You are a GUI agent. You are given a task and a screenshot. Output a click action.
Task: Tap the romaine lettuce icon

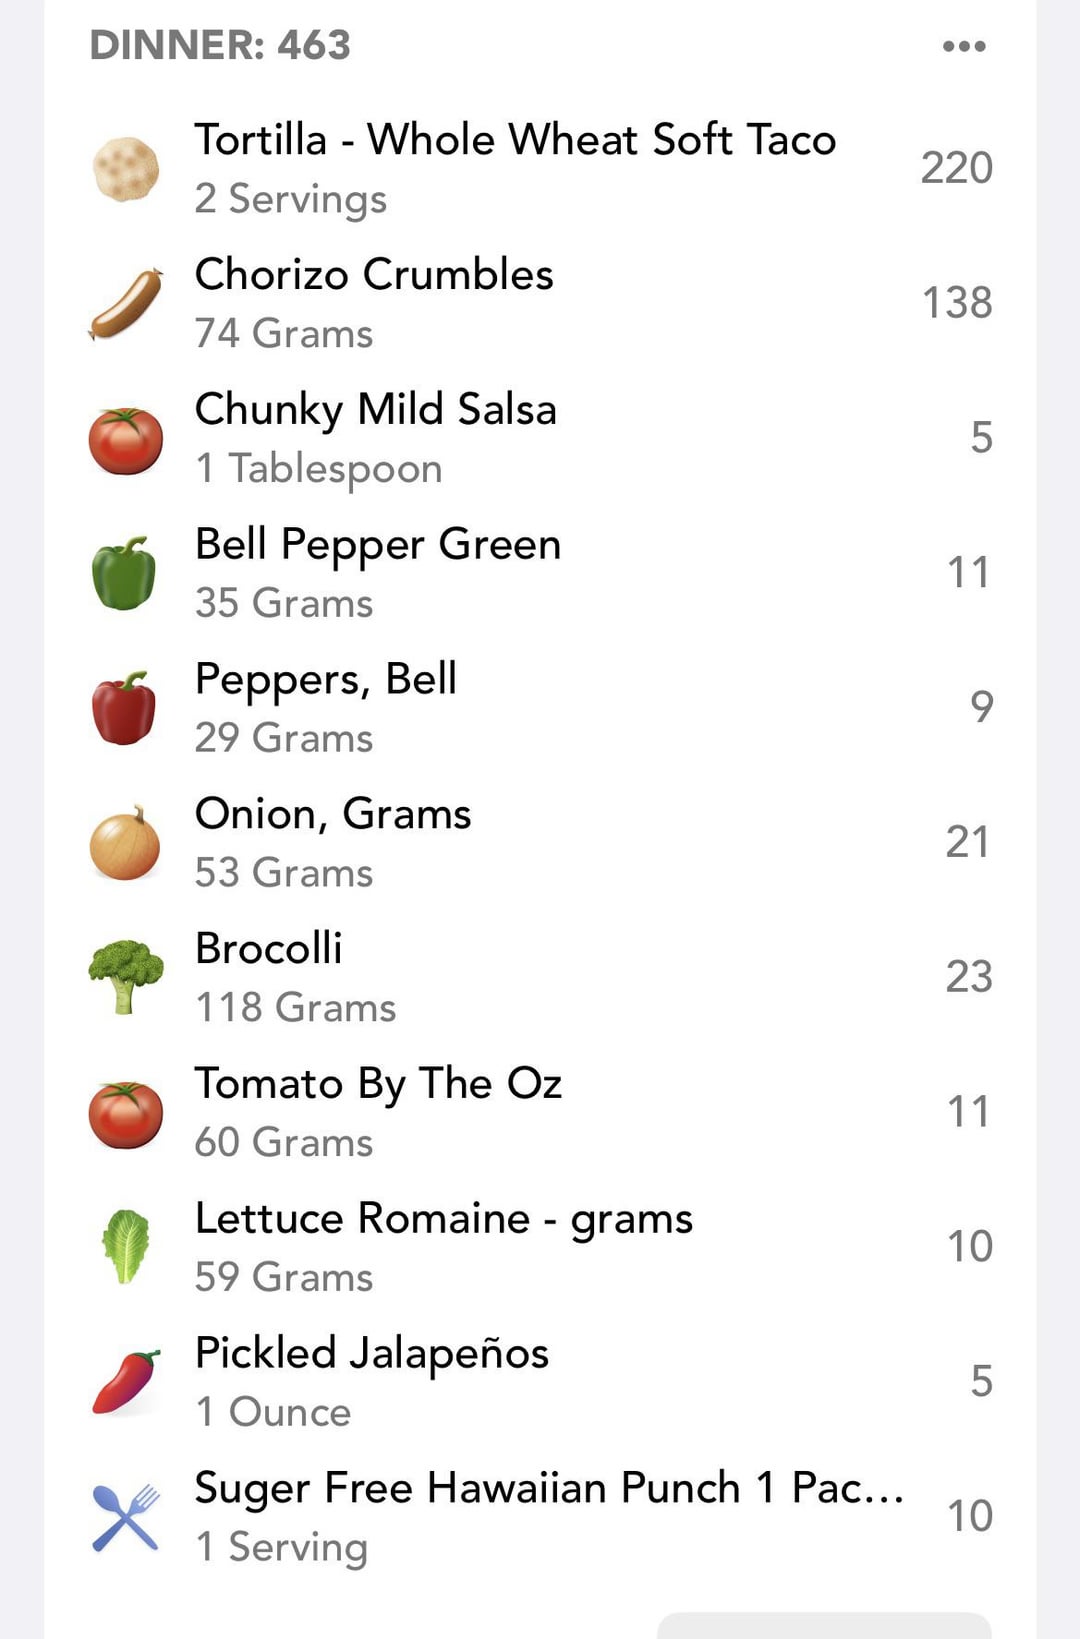tap(126, 1246)
